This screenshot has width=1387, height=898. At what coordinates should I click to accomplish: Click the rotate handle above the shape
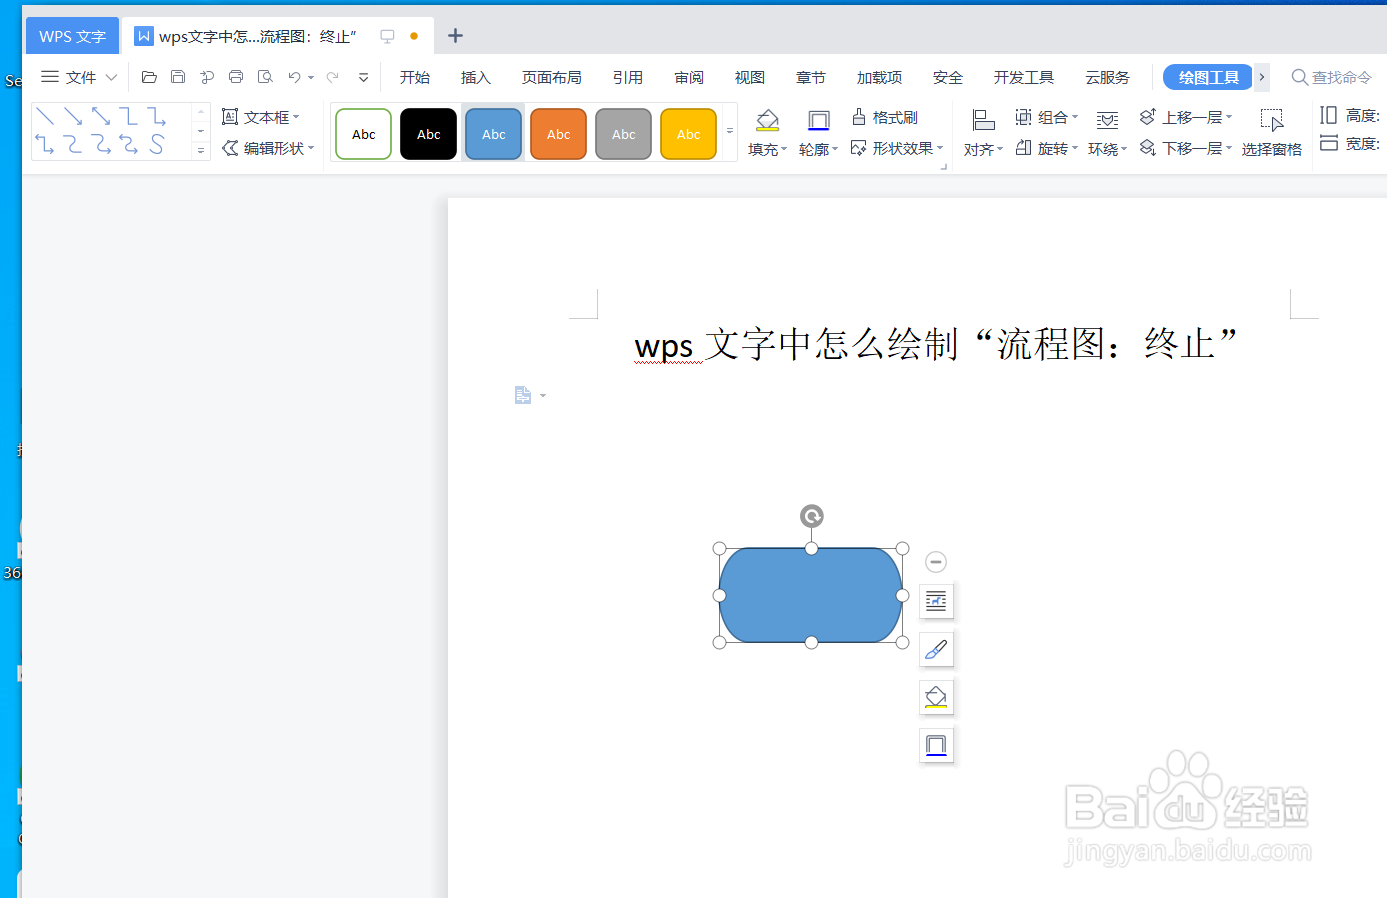pos(812,516)
